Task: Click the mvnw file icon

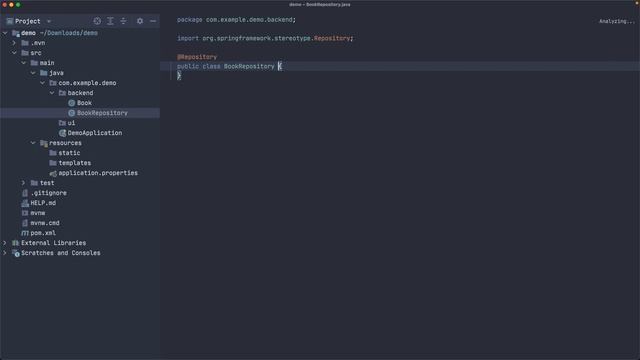Action: tap(25, 213)
